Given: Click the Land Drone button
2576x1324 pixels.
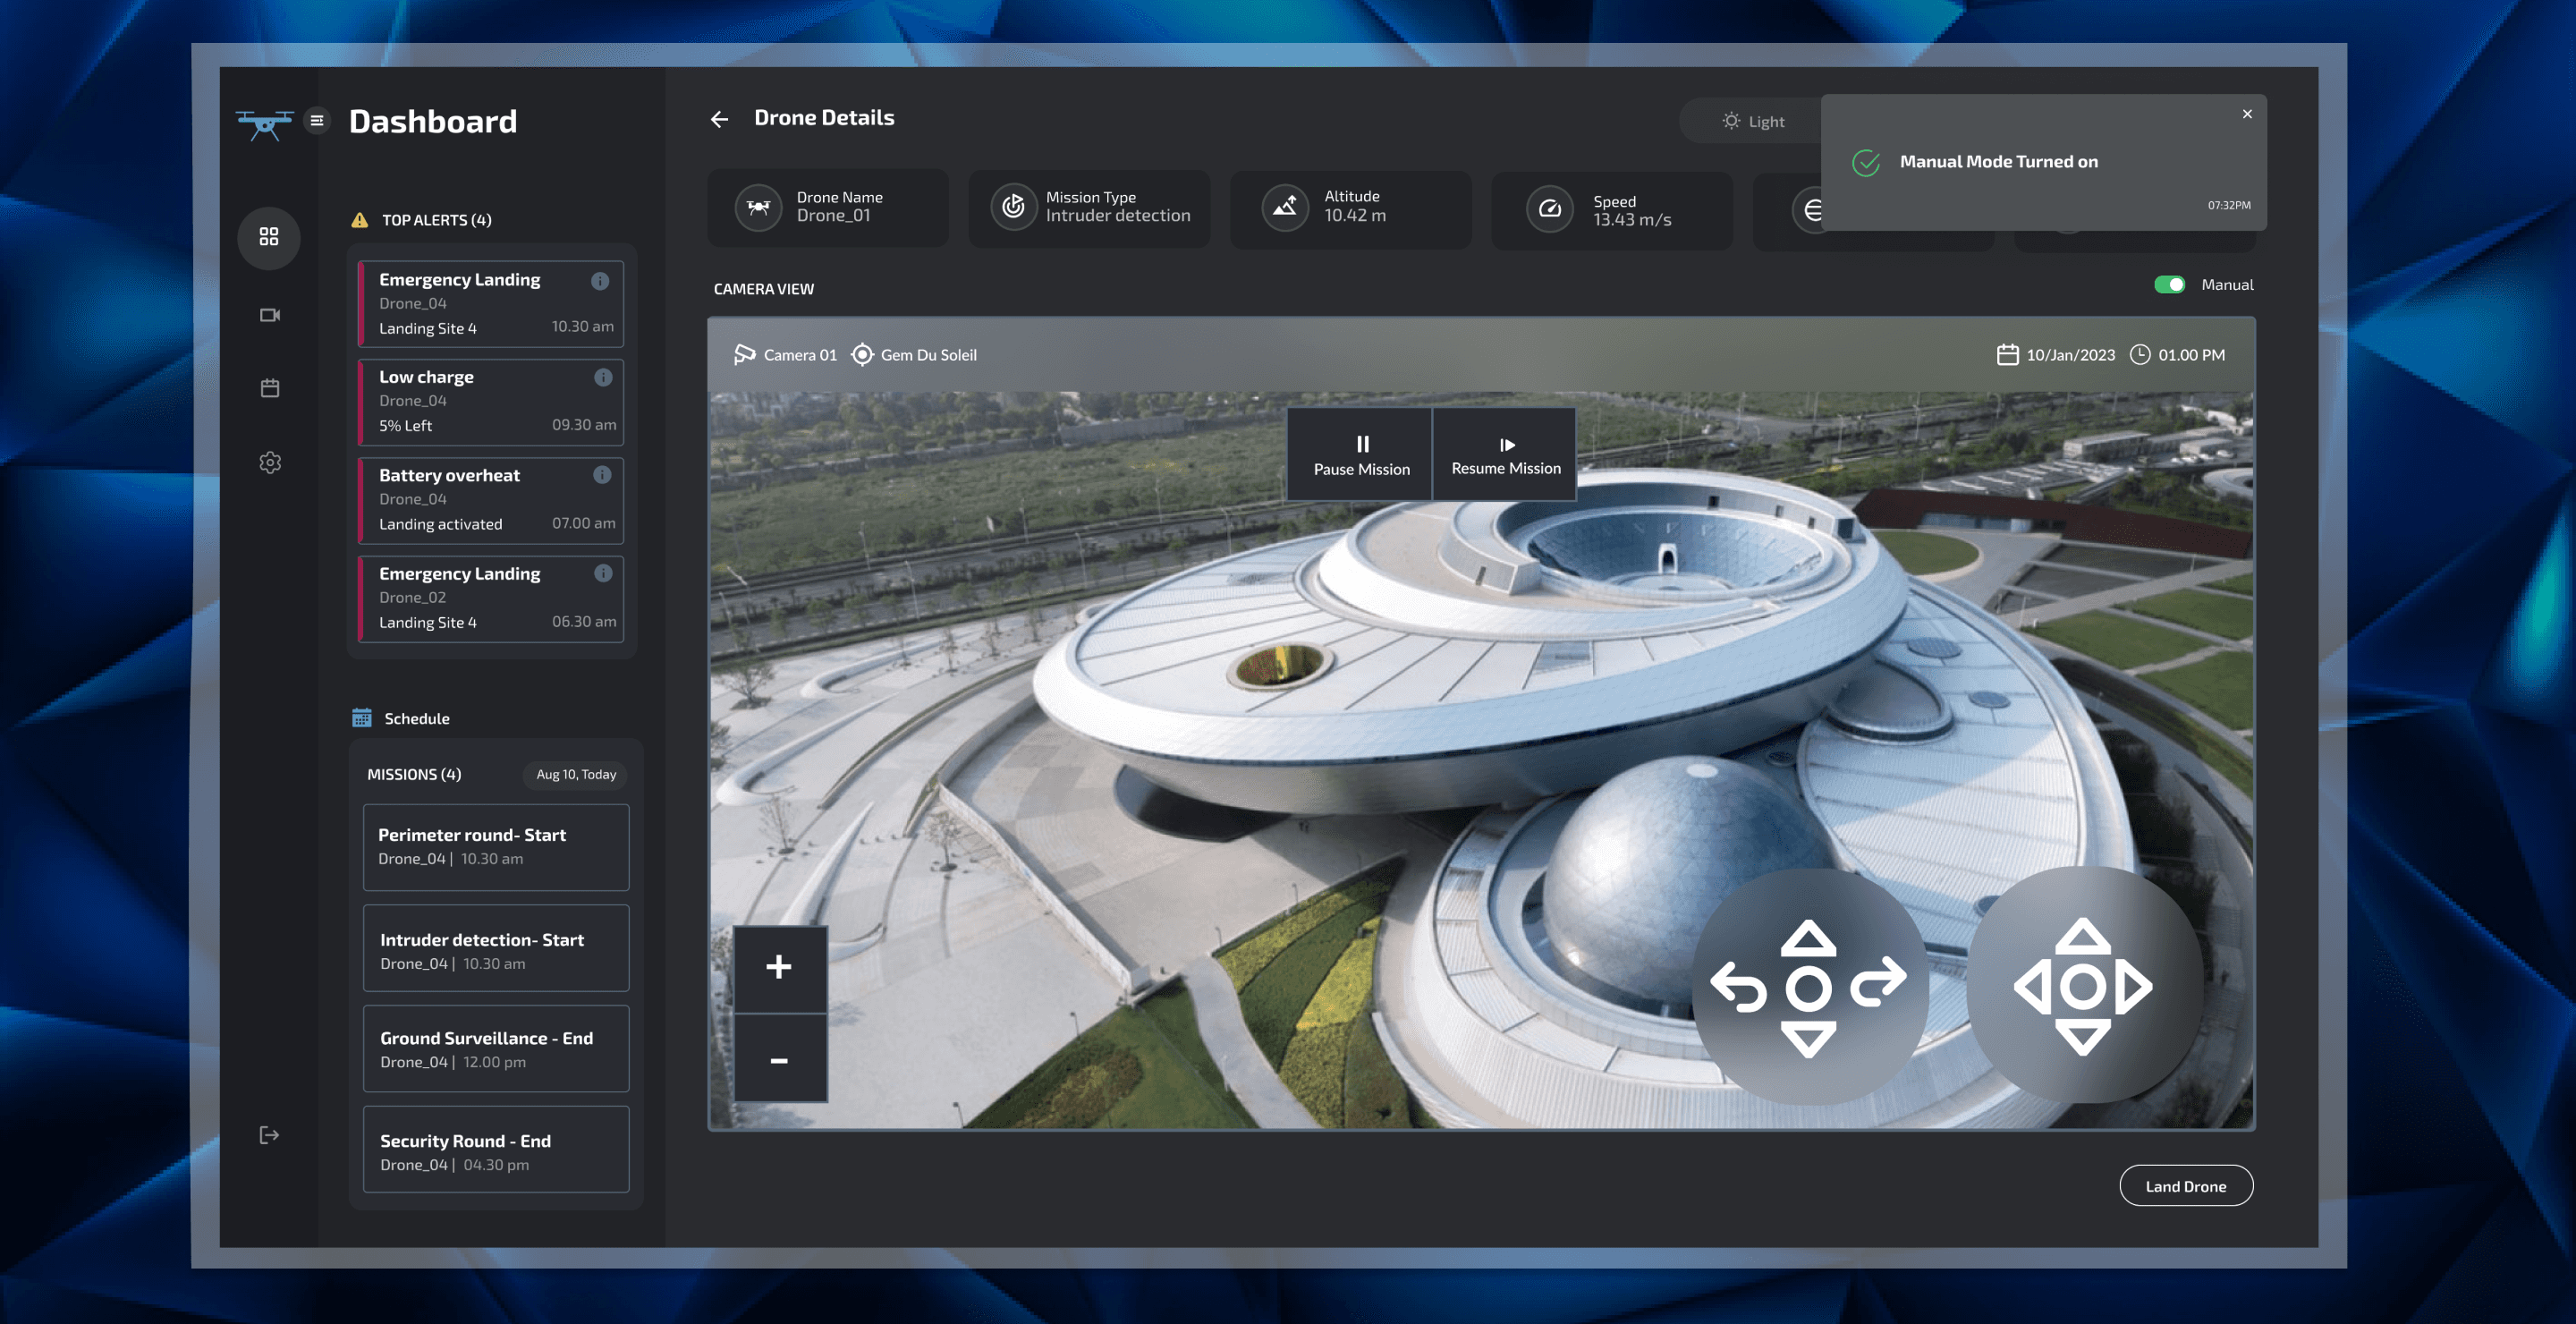Looking at the screenshot, I should [x=2185, y=1186].
